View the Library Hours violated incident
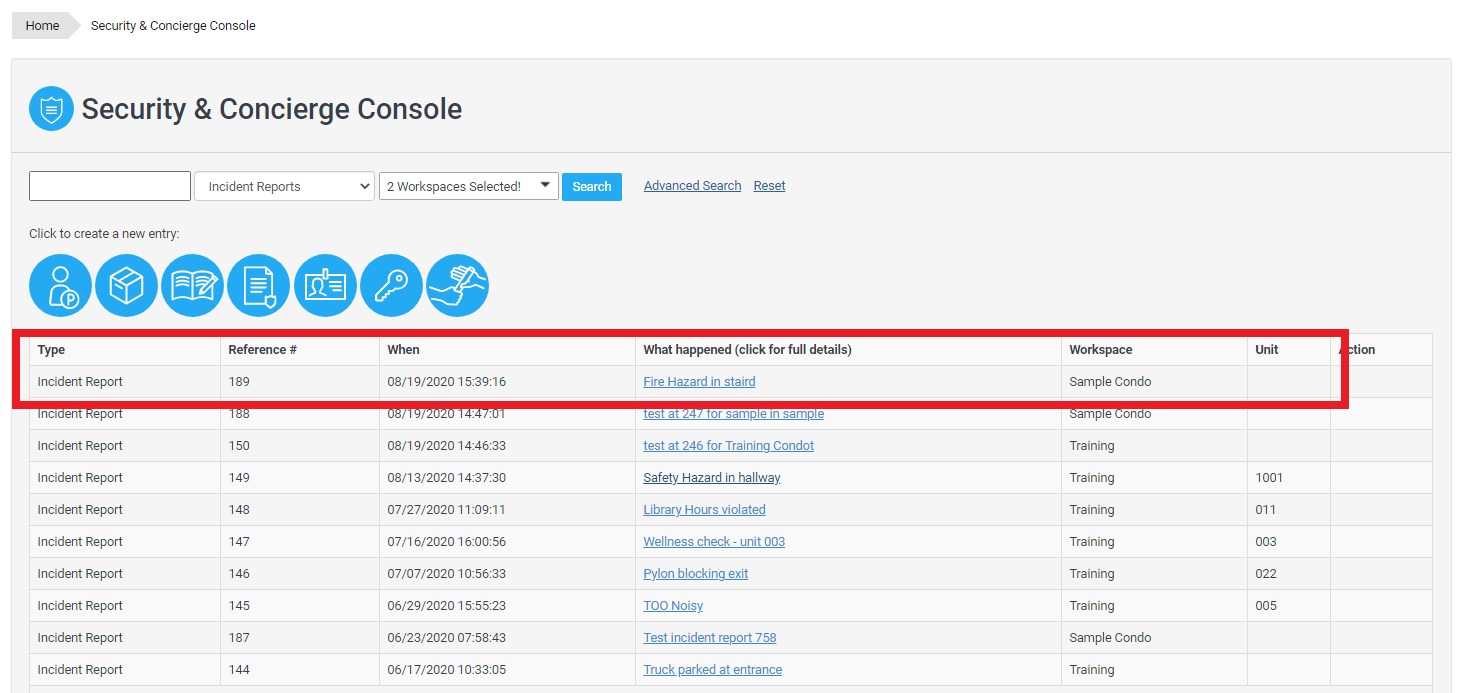The width and height of the screenshot is (1466, 693). 704,510
